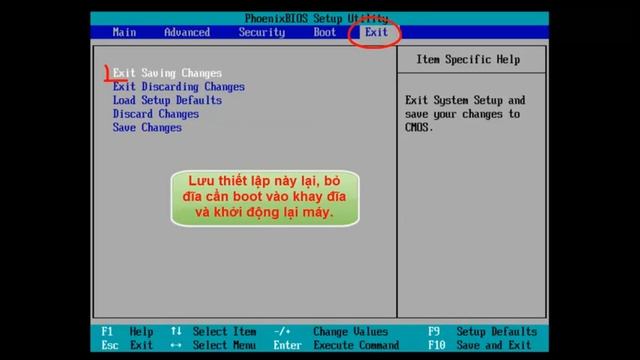Select Exit Discarding Changes

tap(179, 87)
